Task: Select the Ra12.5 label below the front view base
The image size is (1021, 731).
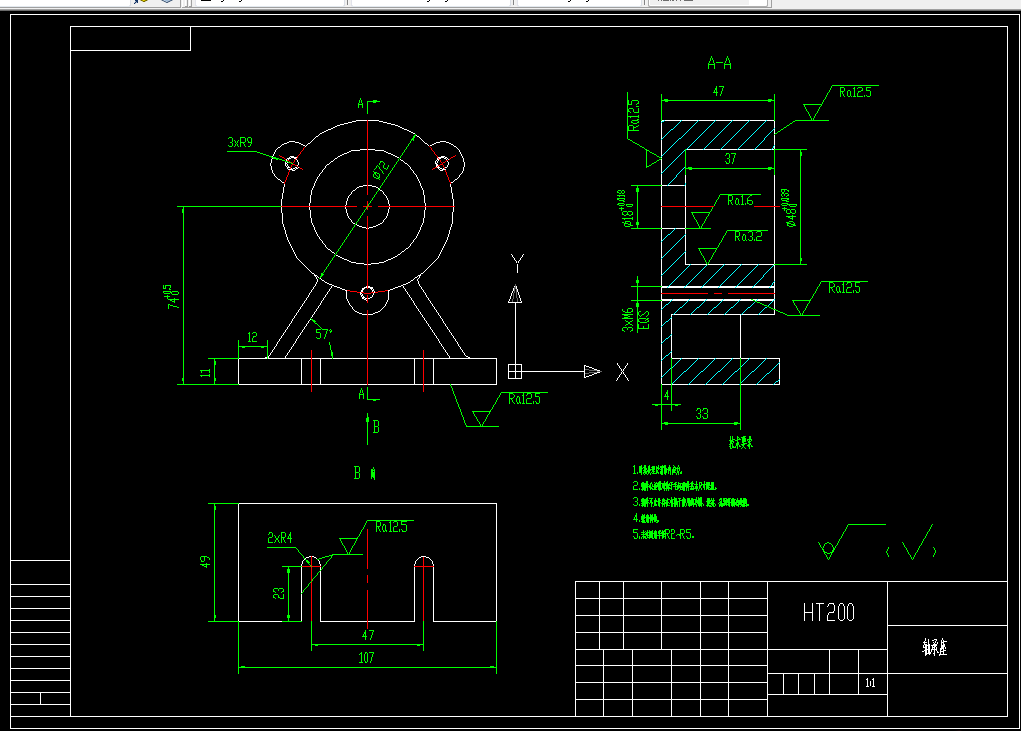Action: pos(524,399)
